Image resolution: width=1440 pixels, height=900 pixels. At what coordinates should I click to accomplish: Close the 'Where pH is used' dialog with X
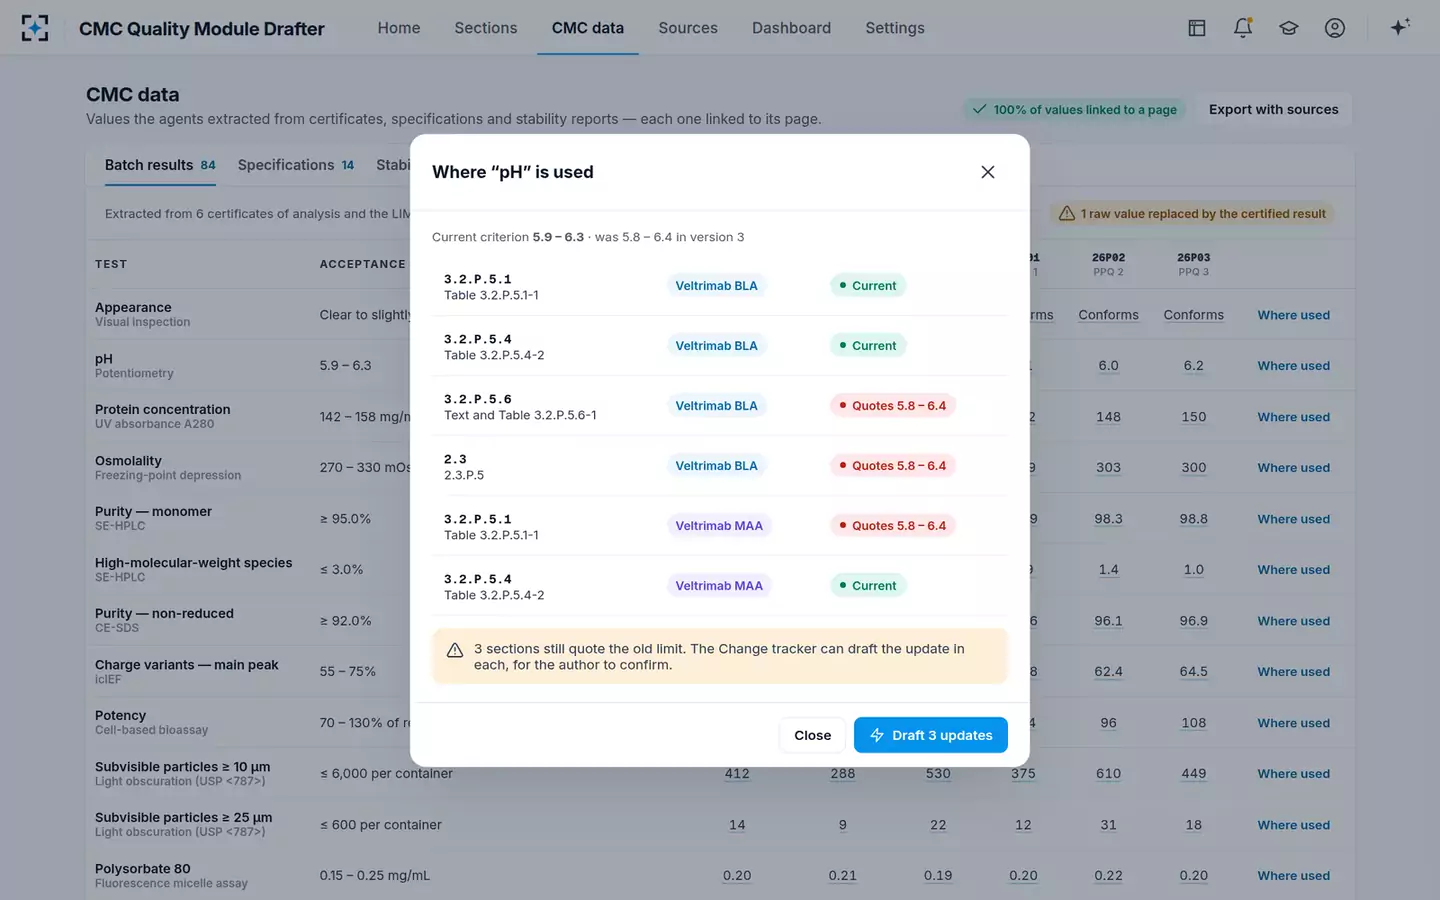click(x=988, y=172)
